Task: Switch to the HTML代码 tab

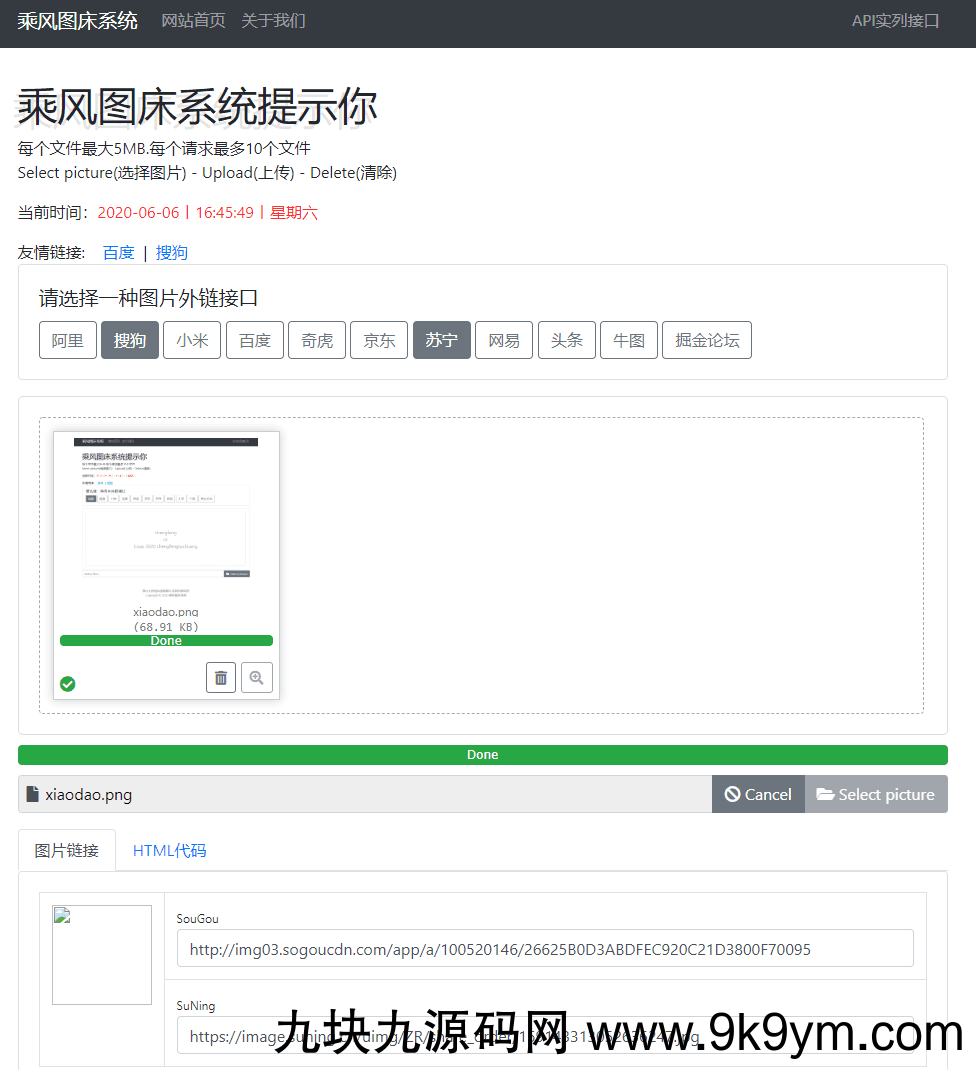Action: coord(170,851)
